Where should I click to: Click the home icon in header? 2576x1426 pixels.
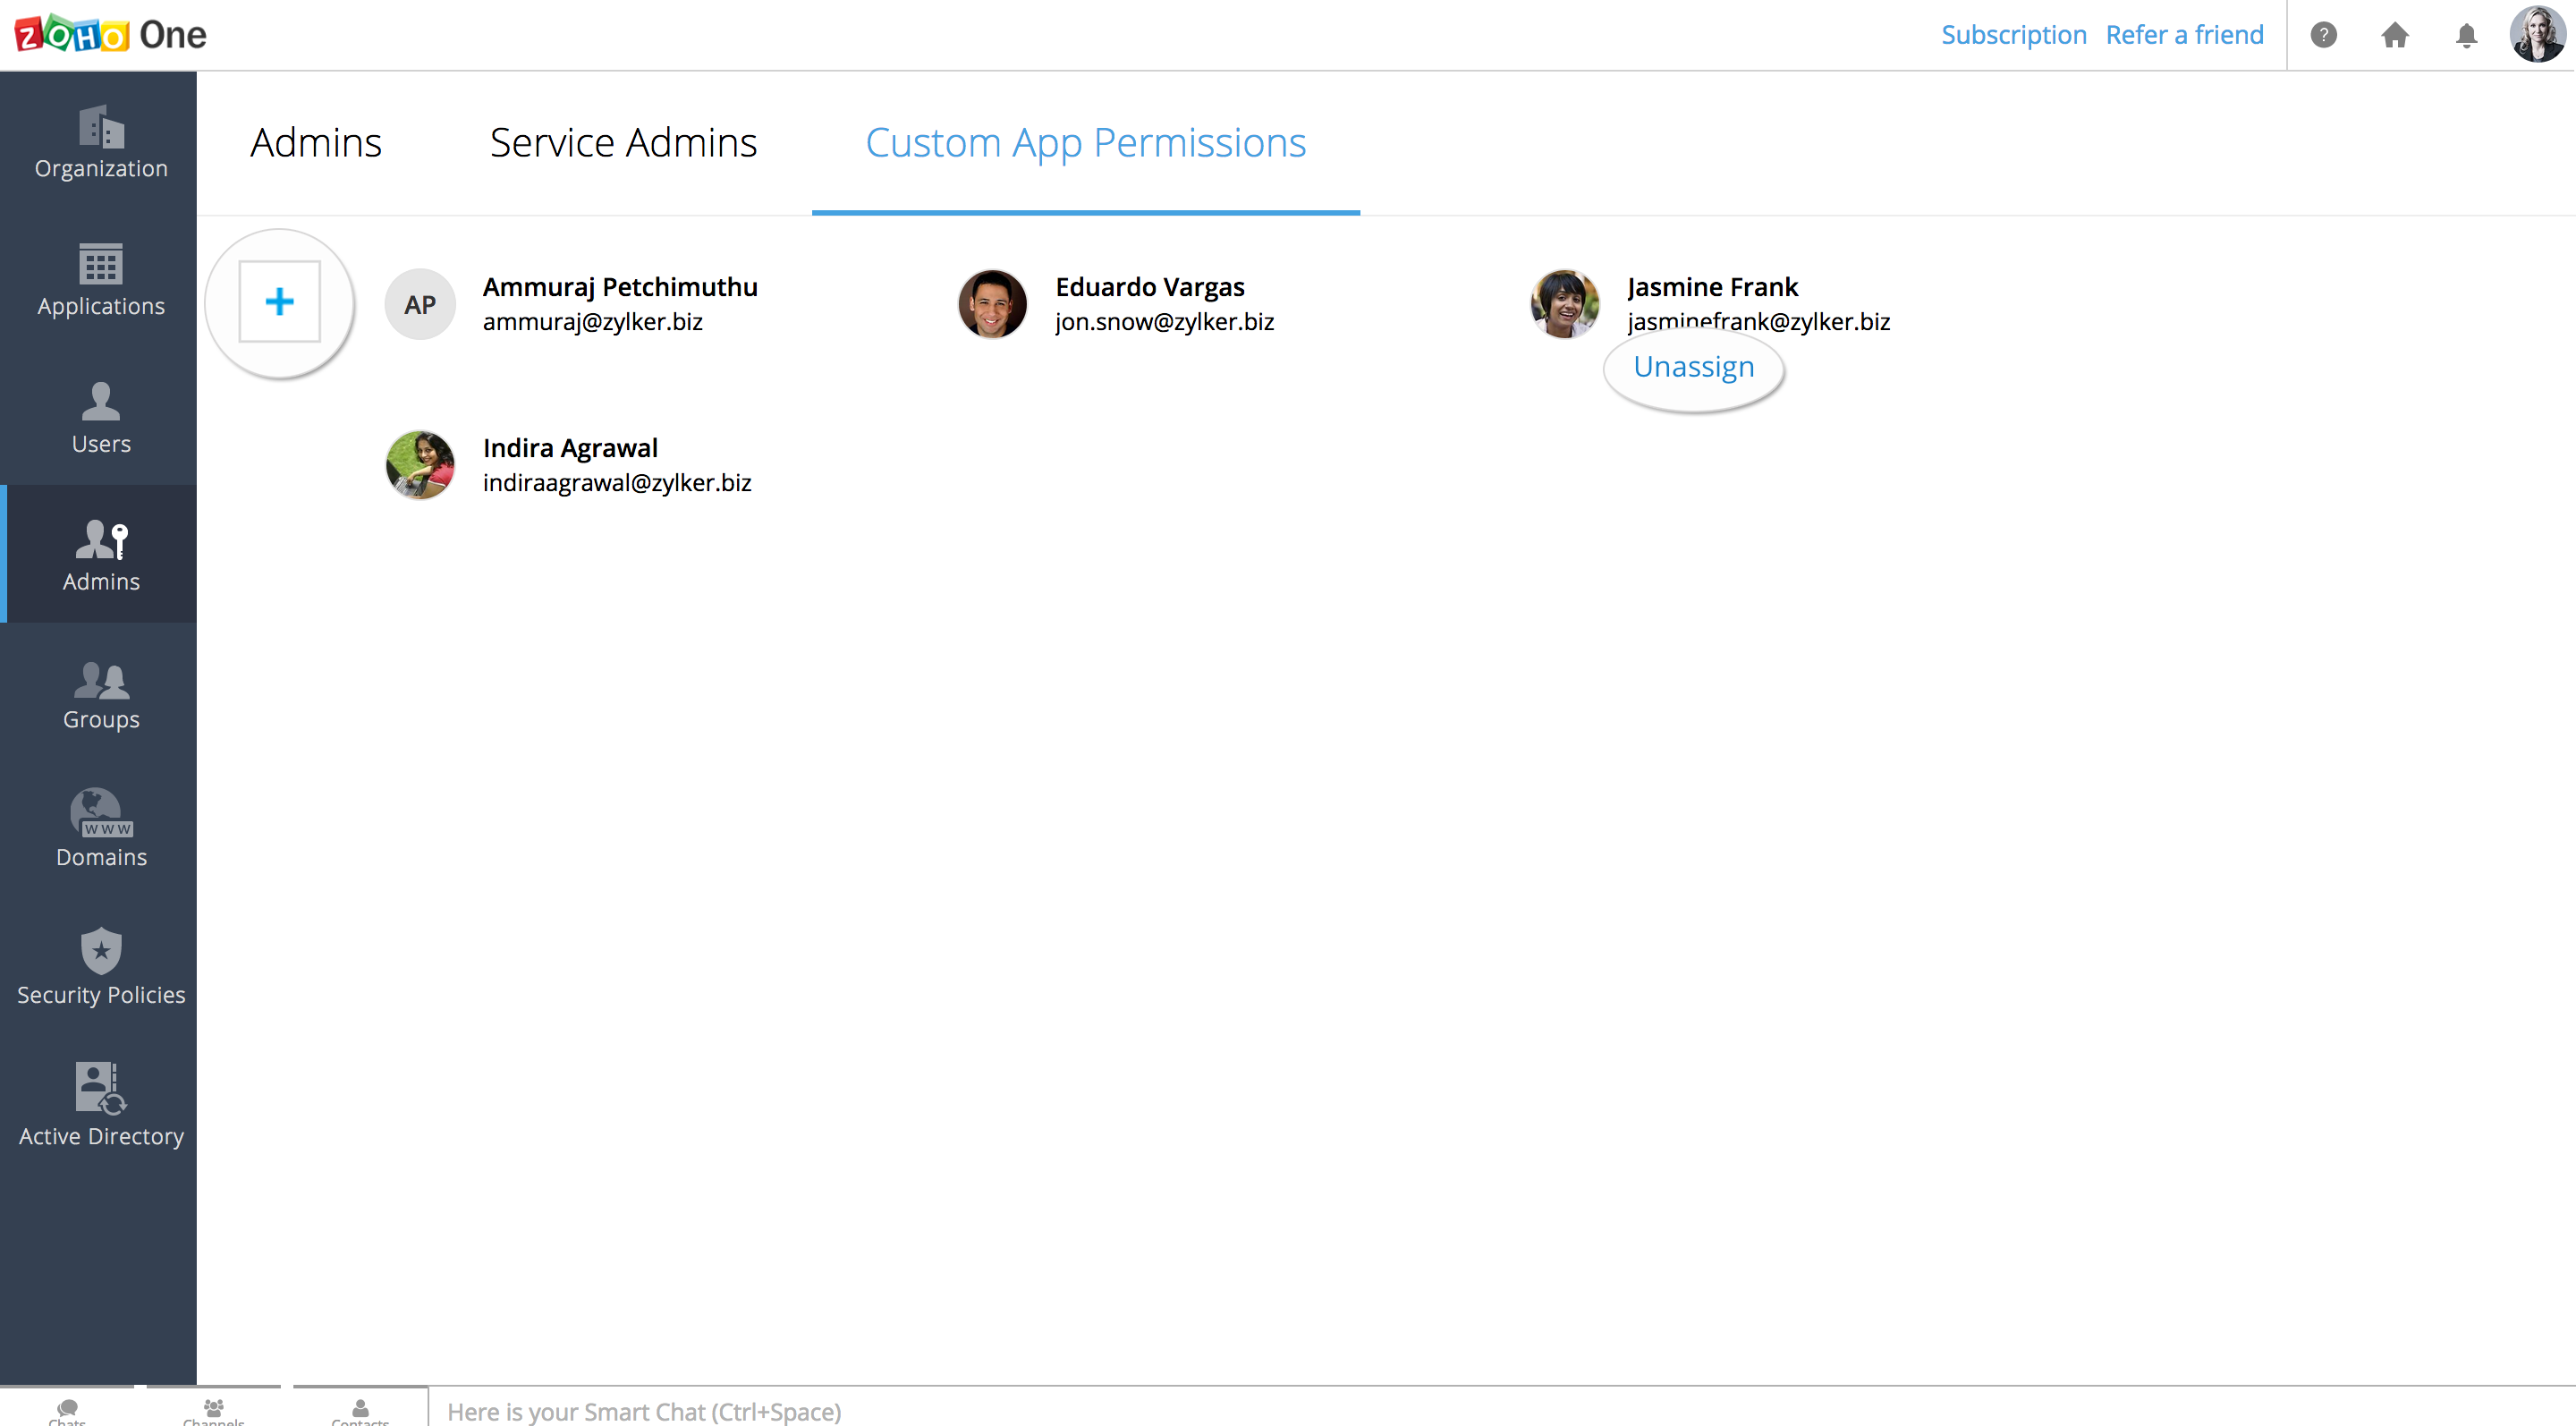2394,35
